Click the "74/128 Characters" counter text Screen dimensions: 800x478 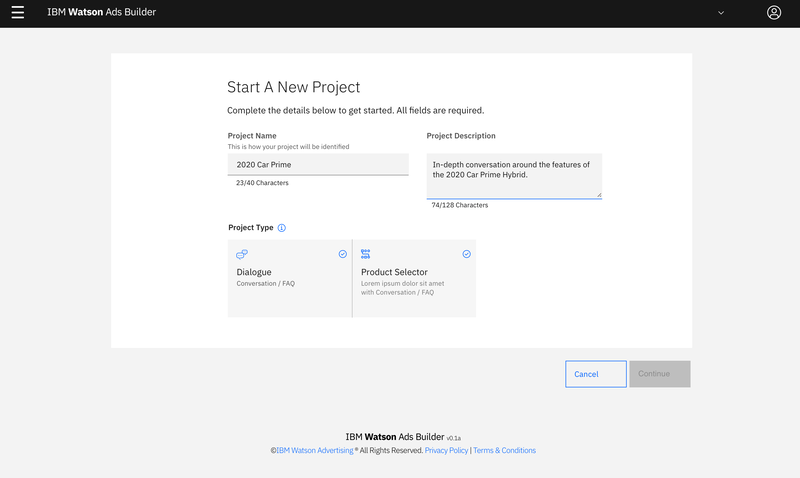point(460,205)
